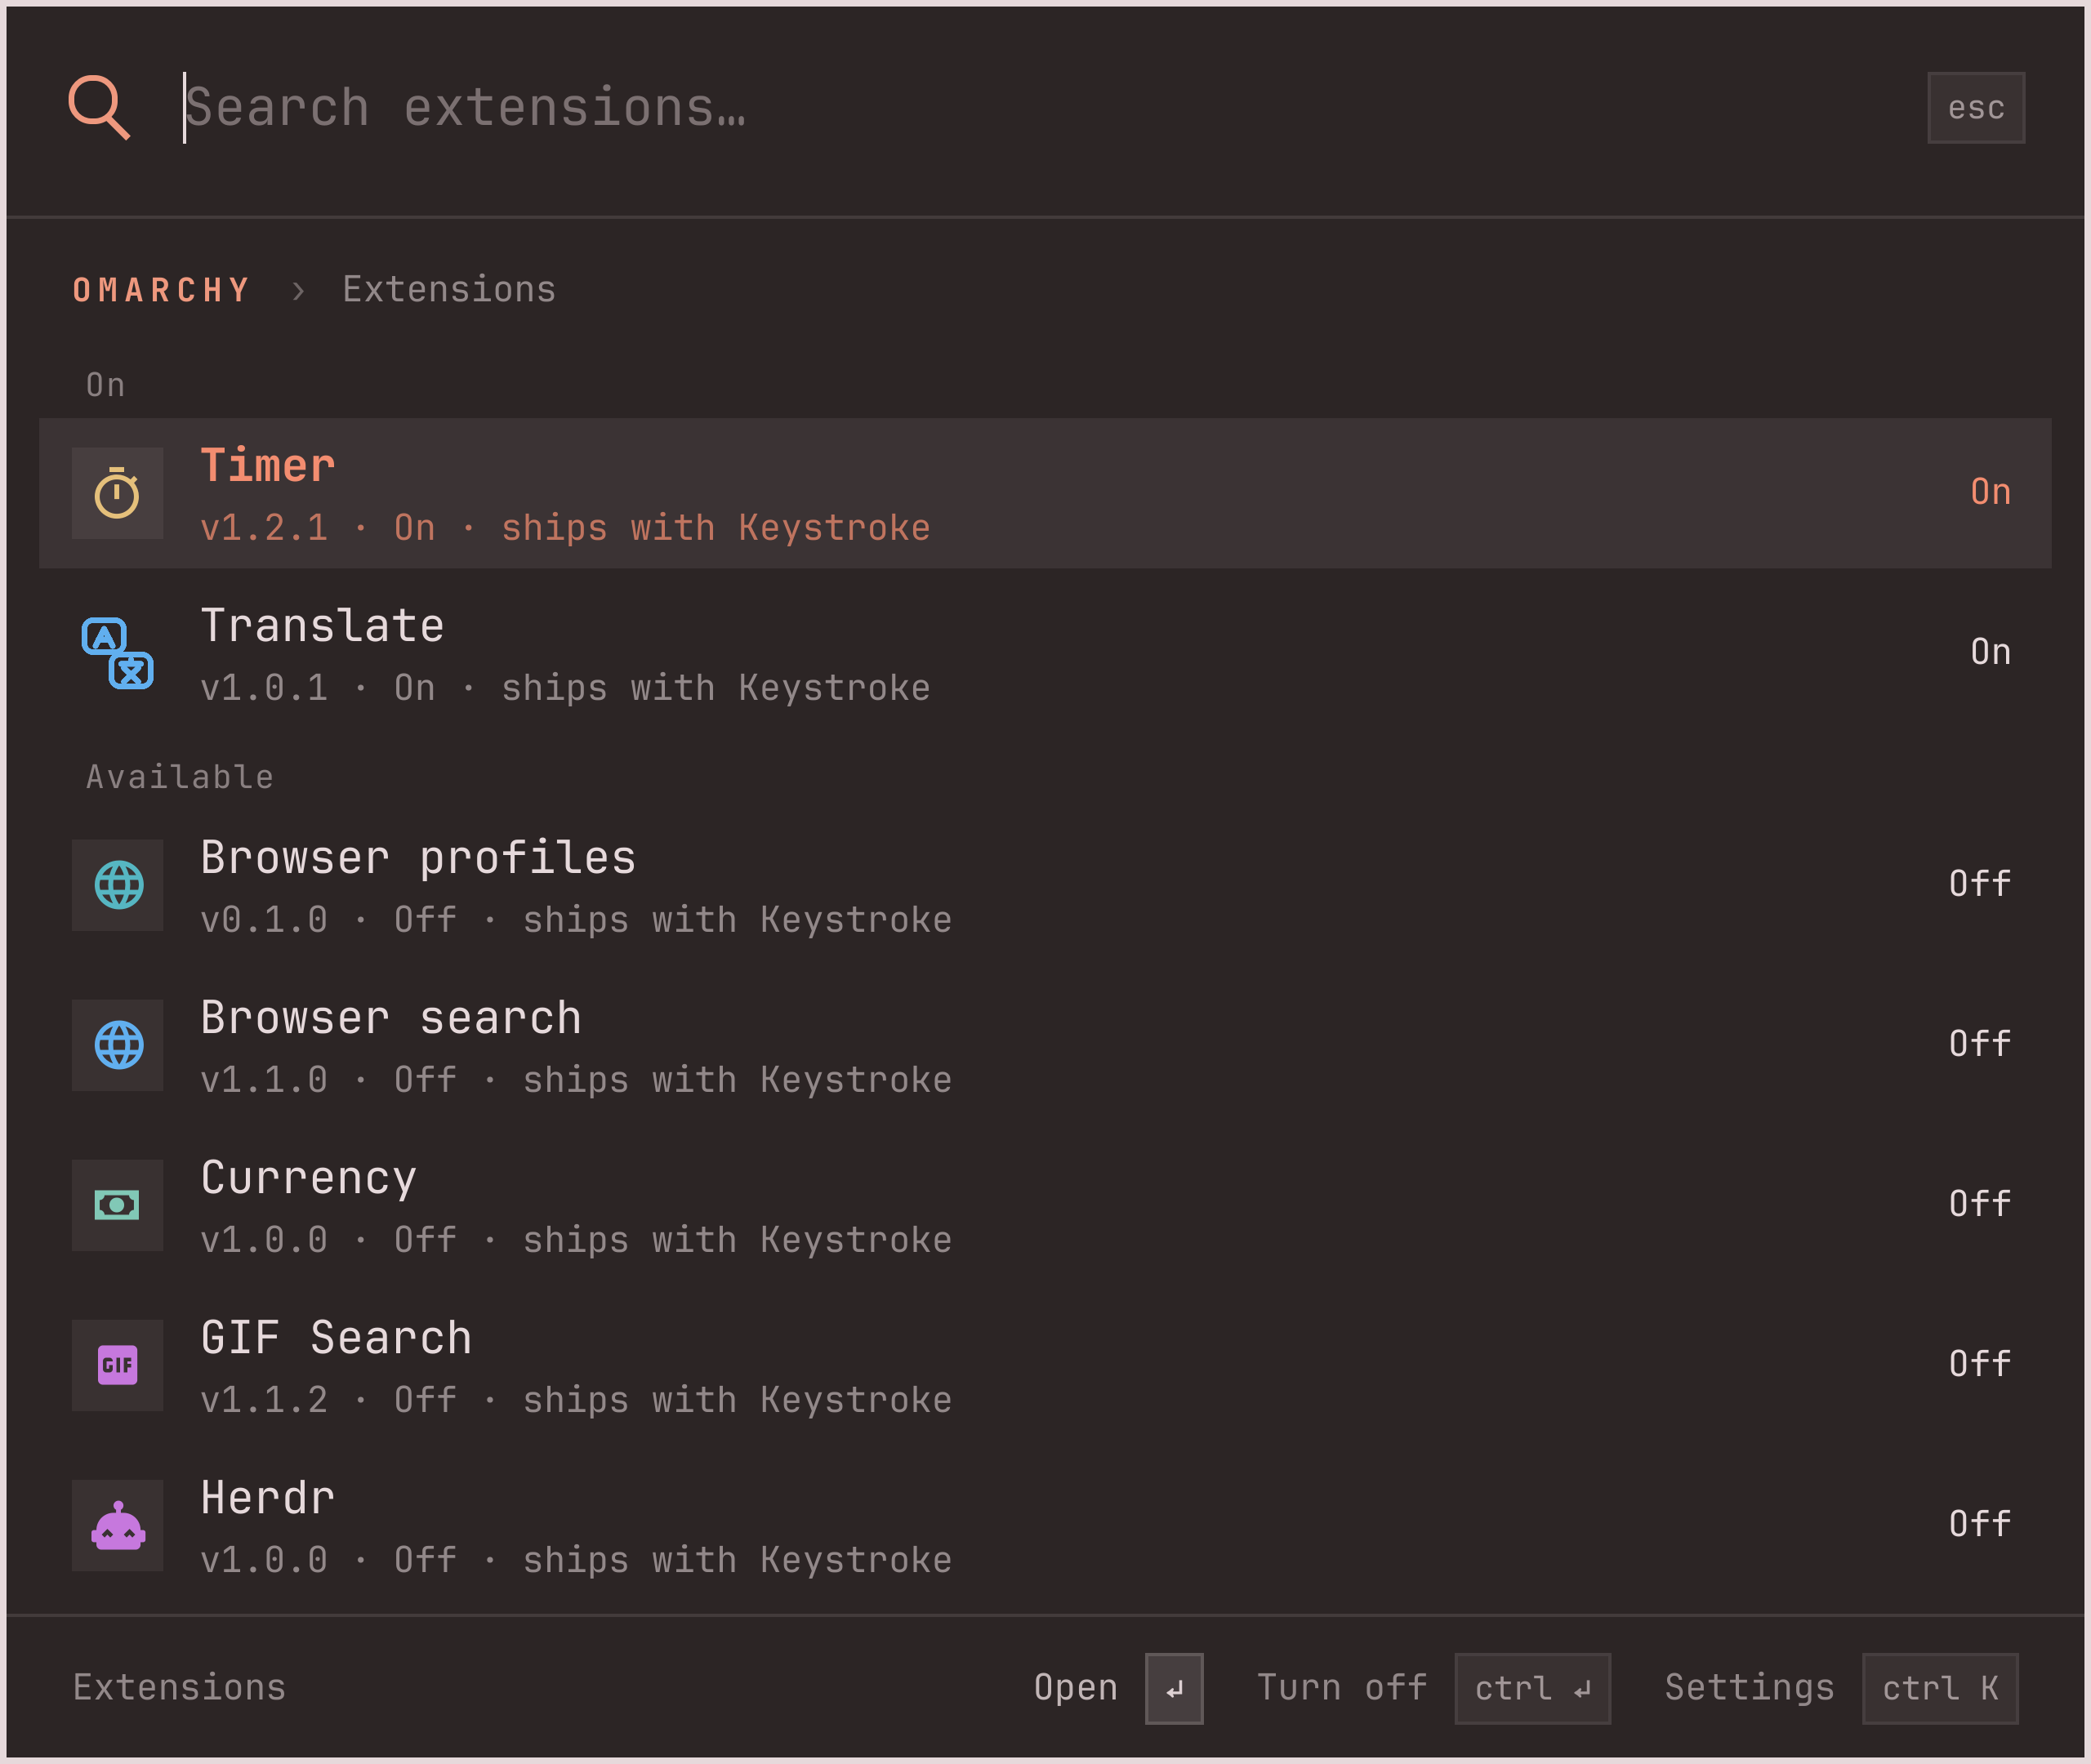Click the Currency banknote icon

click(118, 1205)
